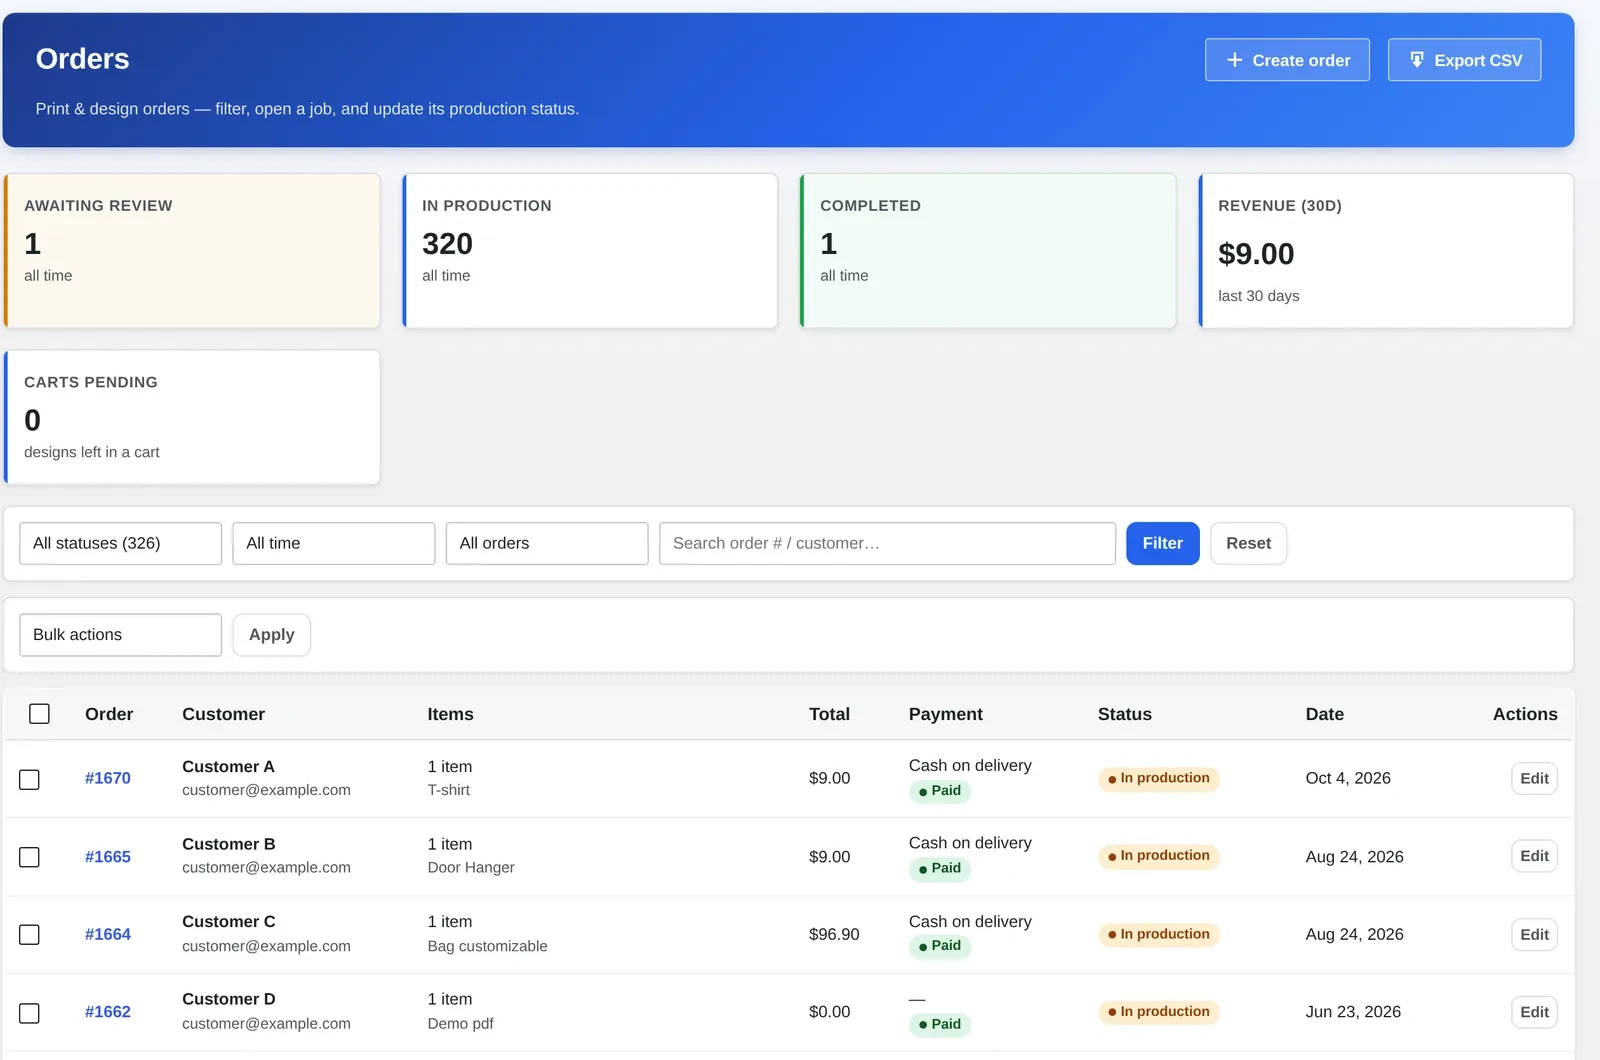The width and height of the screenshot is (1600, 1060).
Task: Open order #1665 link
Action: click(108, 857)
